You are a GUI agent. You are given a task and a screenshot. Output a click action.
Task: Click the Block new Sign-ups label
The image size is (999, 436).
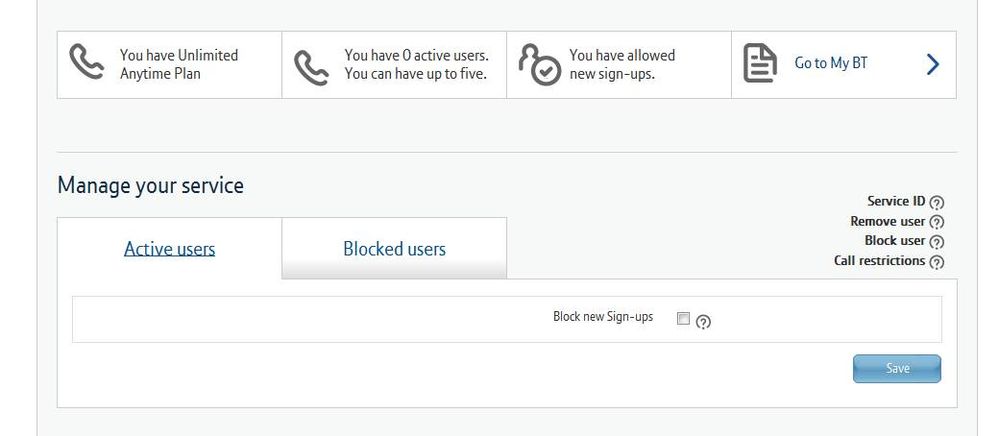pos(603,317)
